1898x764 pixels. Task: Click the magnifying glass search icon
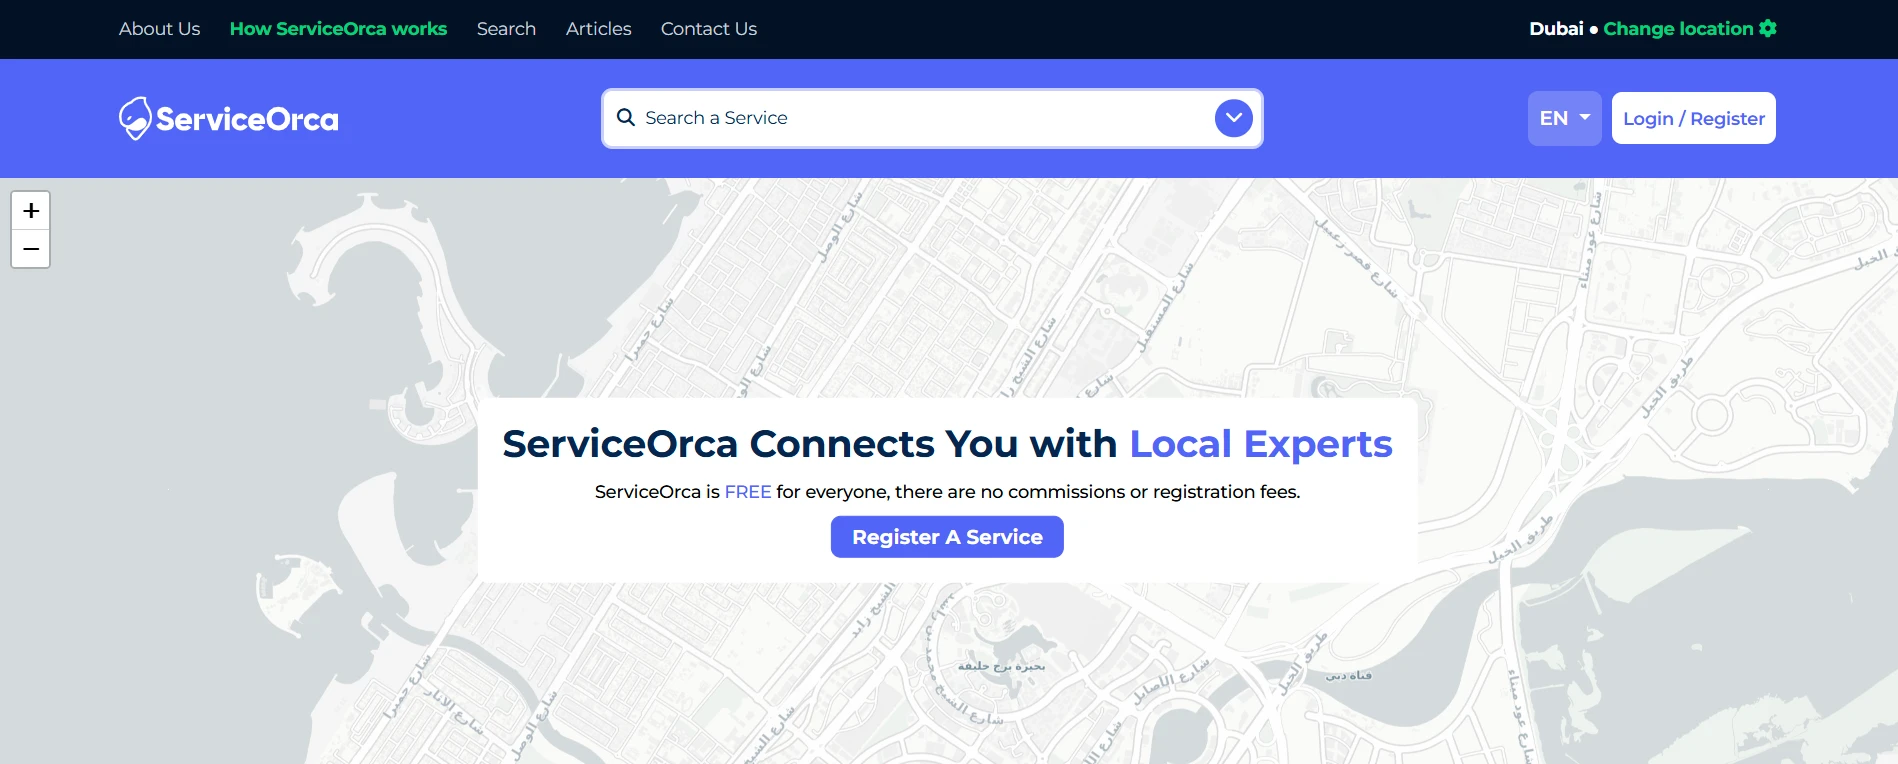626,118
